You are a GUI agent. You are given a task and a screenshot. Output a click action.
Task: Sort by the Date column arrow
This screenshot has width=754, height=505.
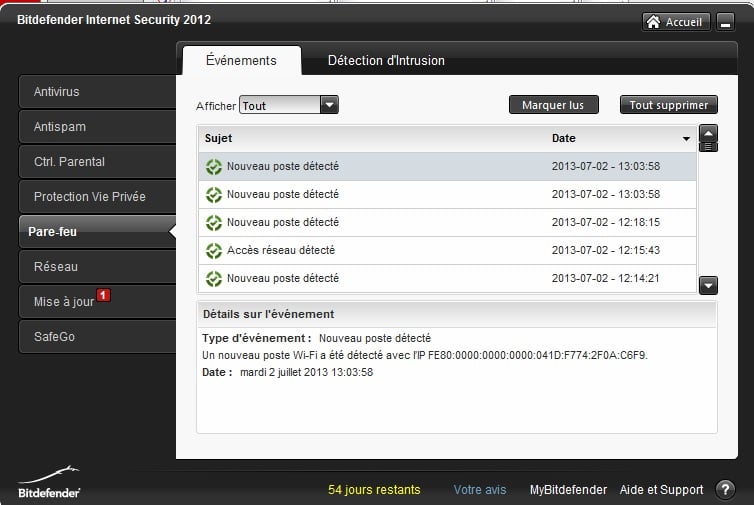[686, 139]
